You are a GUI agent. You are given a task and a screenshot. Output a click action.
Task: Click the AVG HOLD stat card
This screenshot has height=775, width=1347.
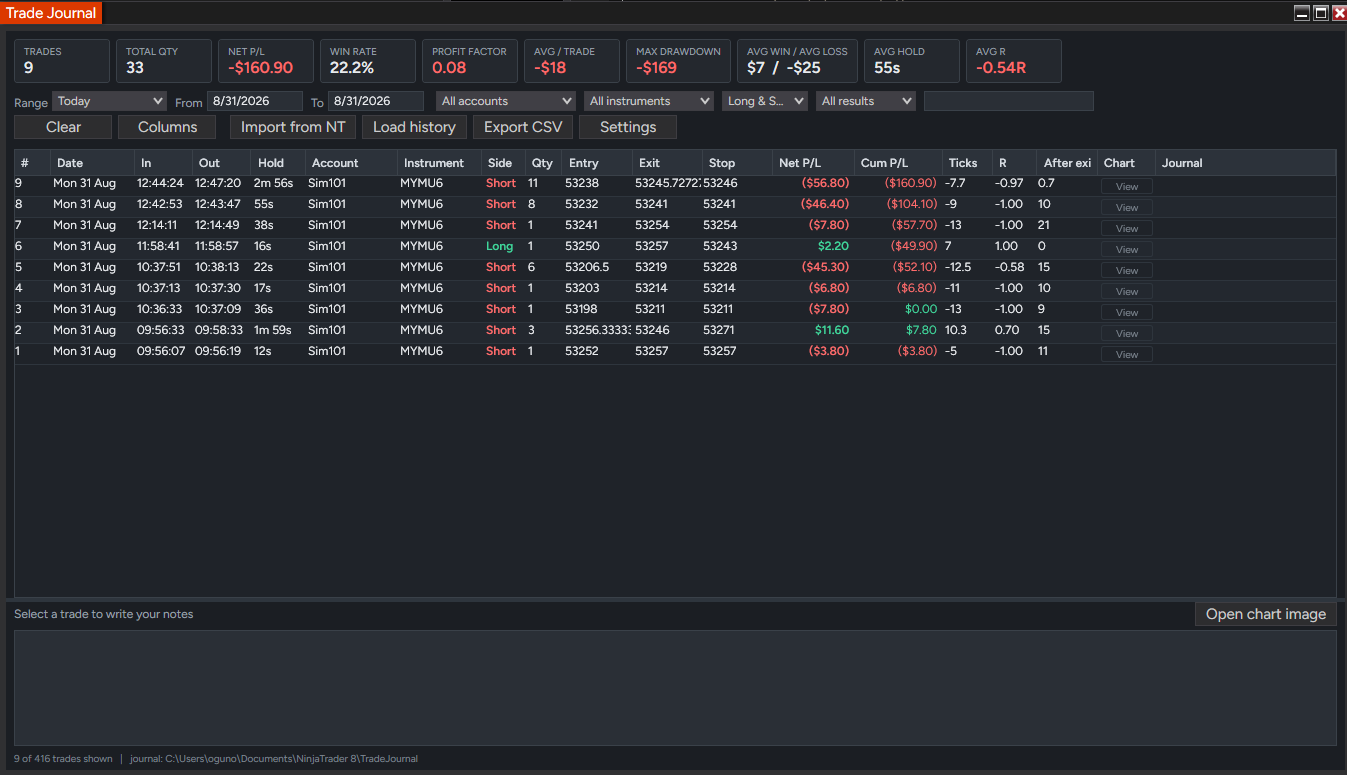coord(911,61)
